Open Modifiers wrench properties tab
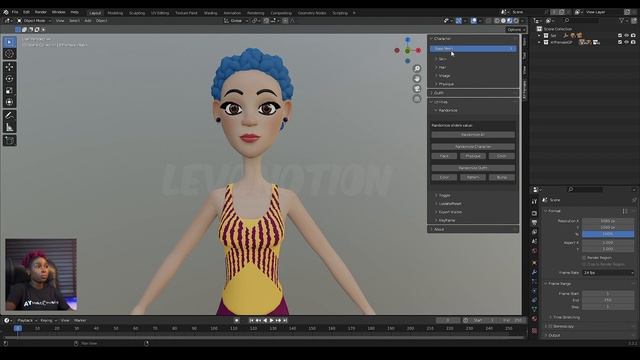The height and width of the screenshot is (360, 640). pyautogui.click(x=534, y=272)
